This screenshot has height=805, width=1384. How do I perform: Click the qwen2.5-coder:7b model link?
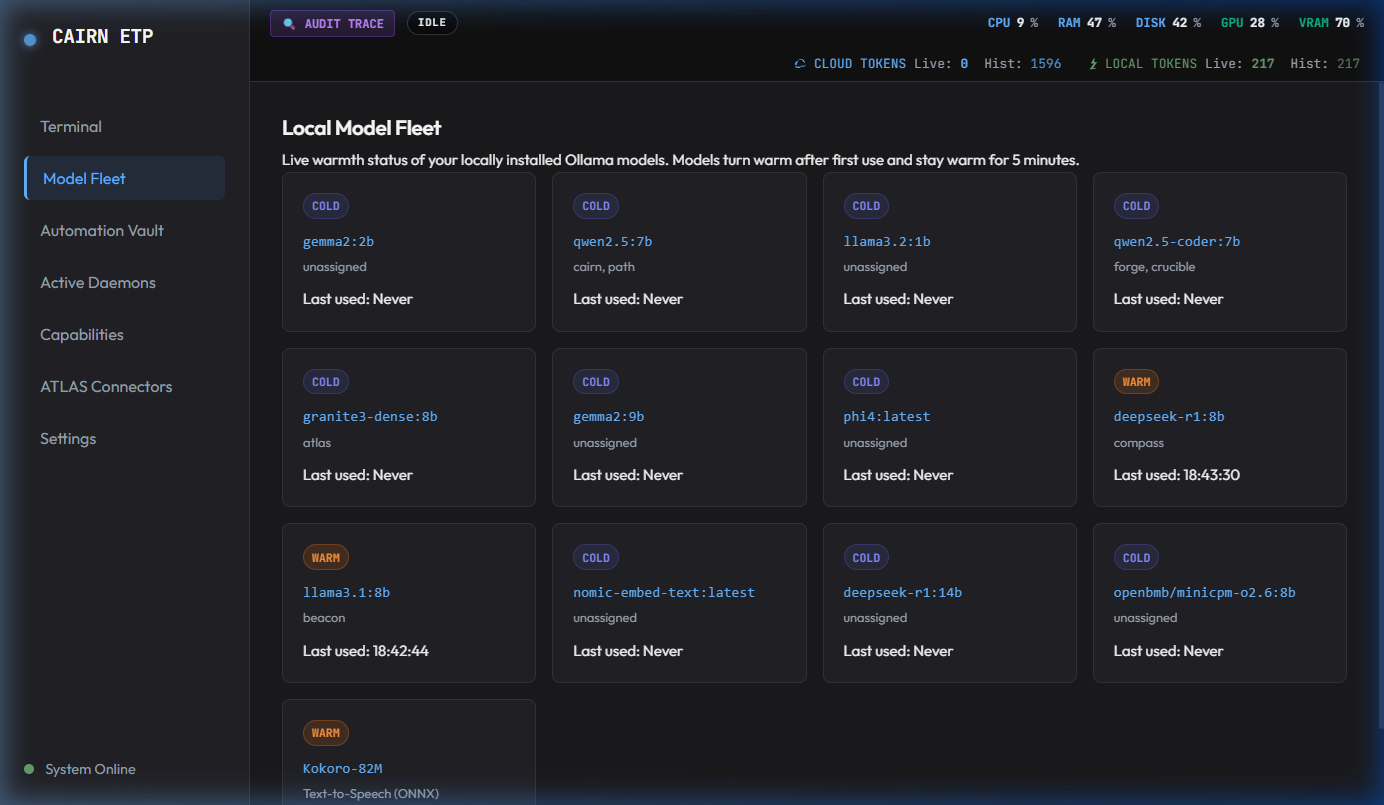pyautogui.click(x=1176, y=241)
